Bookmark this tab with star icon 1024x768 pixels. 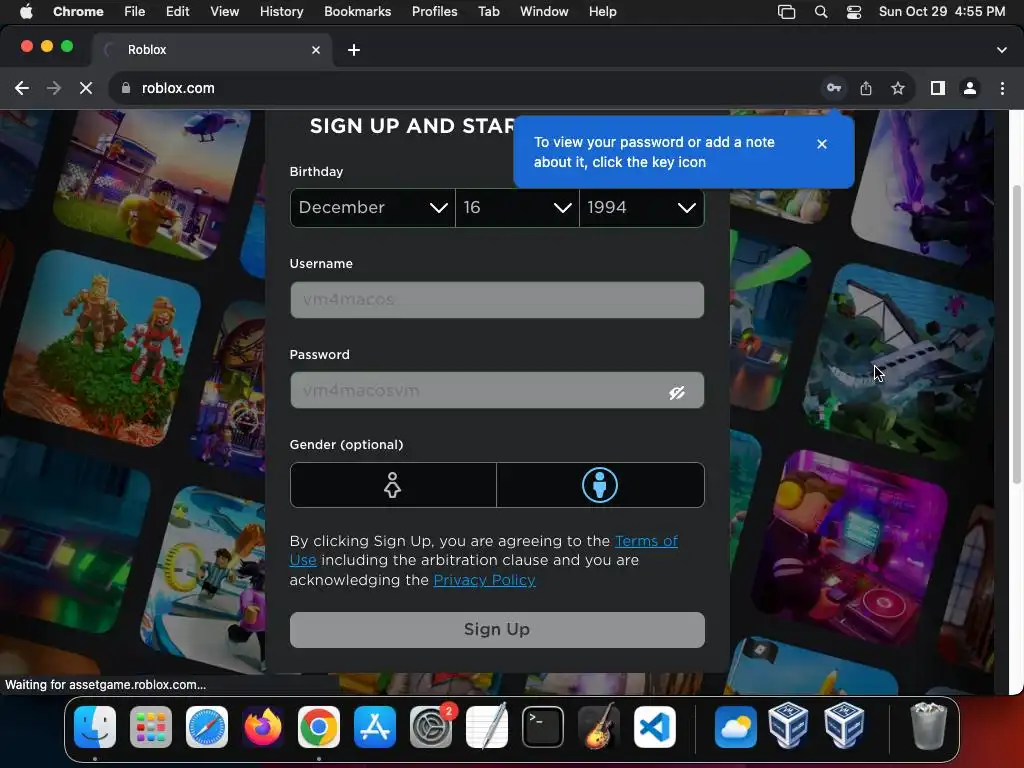898,88
